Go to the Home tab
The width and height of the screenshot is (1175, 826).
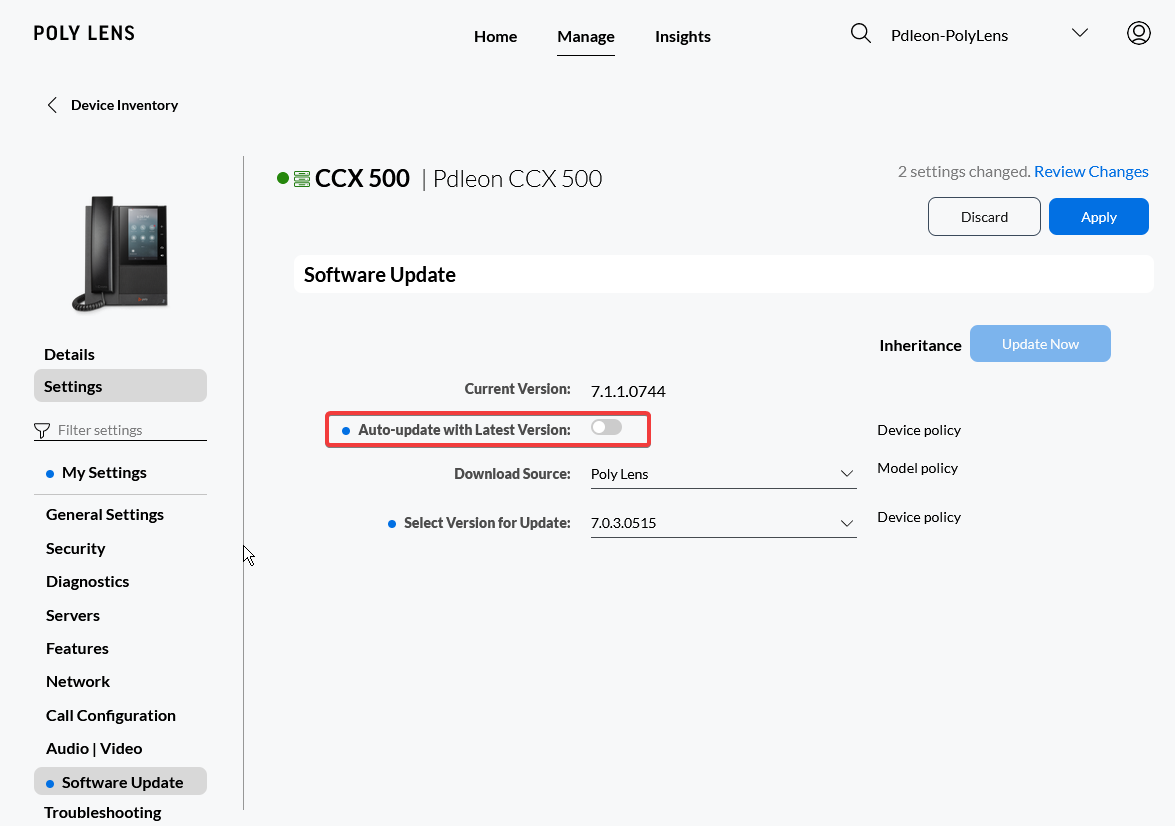[495, 37]
